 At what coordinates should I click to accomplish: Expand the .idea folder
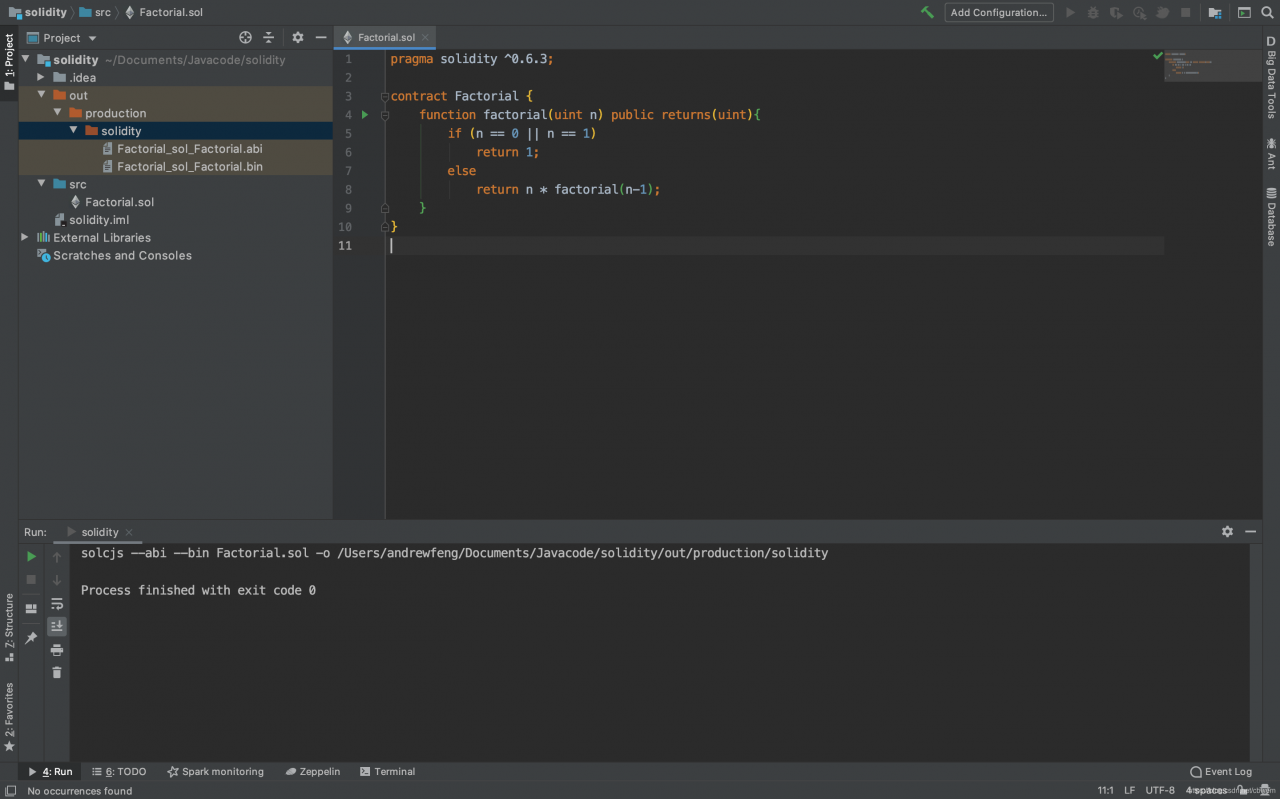42,78
